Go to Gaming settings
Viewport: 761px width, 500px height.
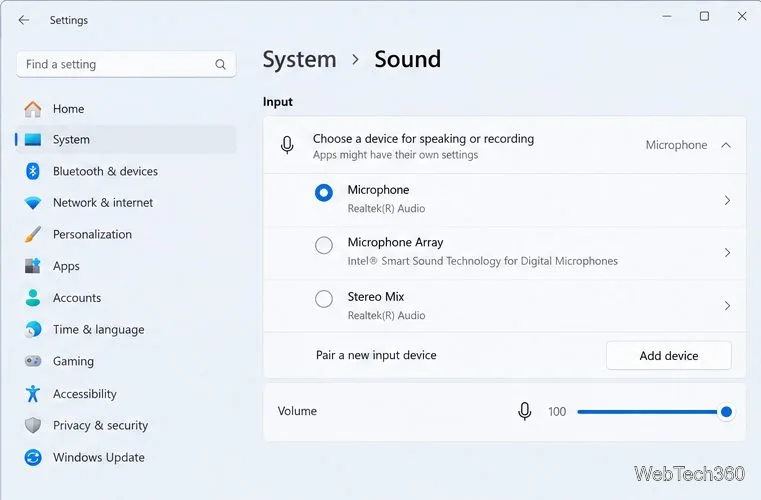[126, 361]
